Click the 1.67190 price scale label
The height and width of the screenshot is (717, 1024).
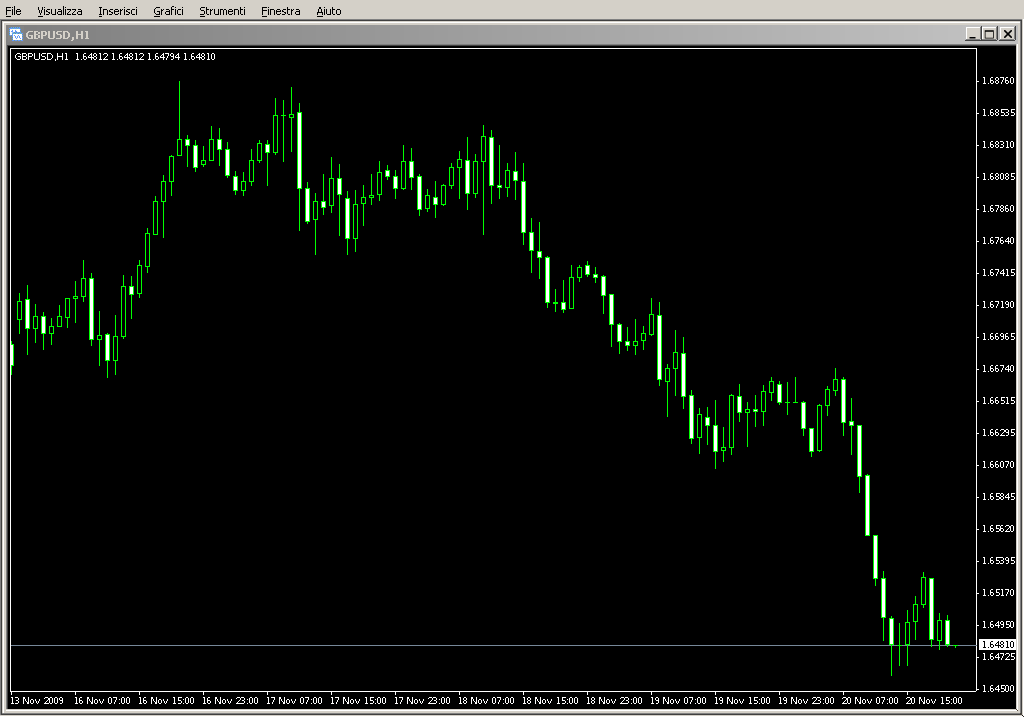pyautogui.click(x=999, y=305)
